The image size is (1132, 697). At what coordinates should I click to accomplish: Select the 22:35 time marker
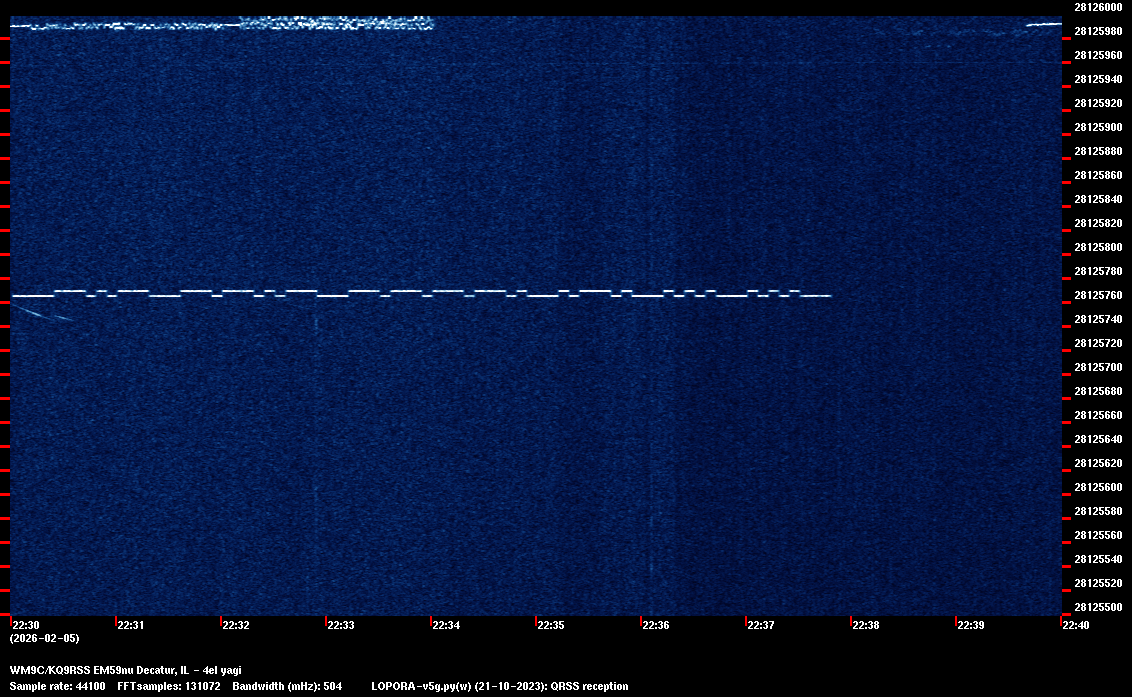tap(550, 625)
